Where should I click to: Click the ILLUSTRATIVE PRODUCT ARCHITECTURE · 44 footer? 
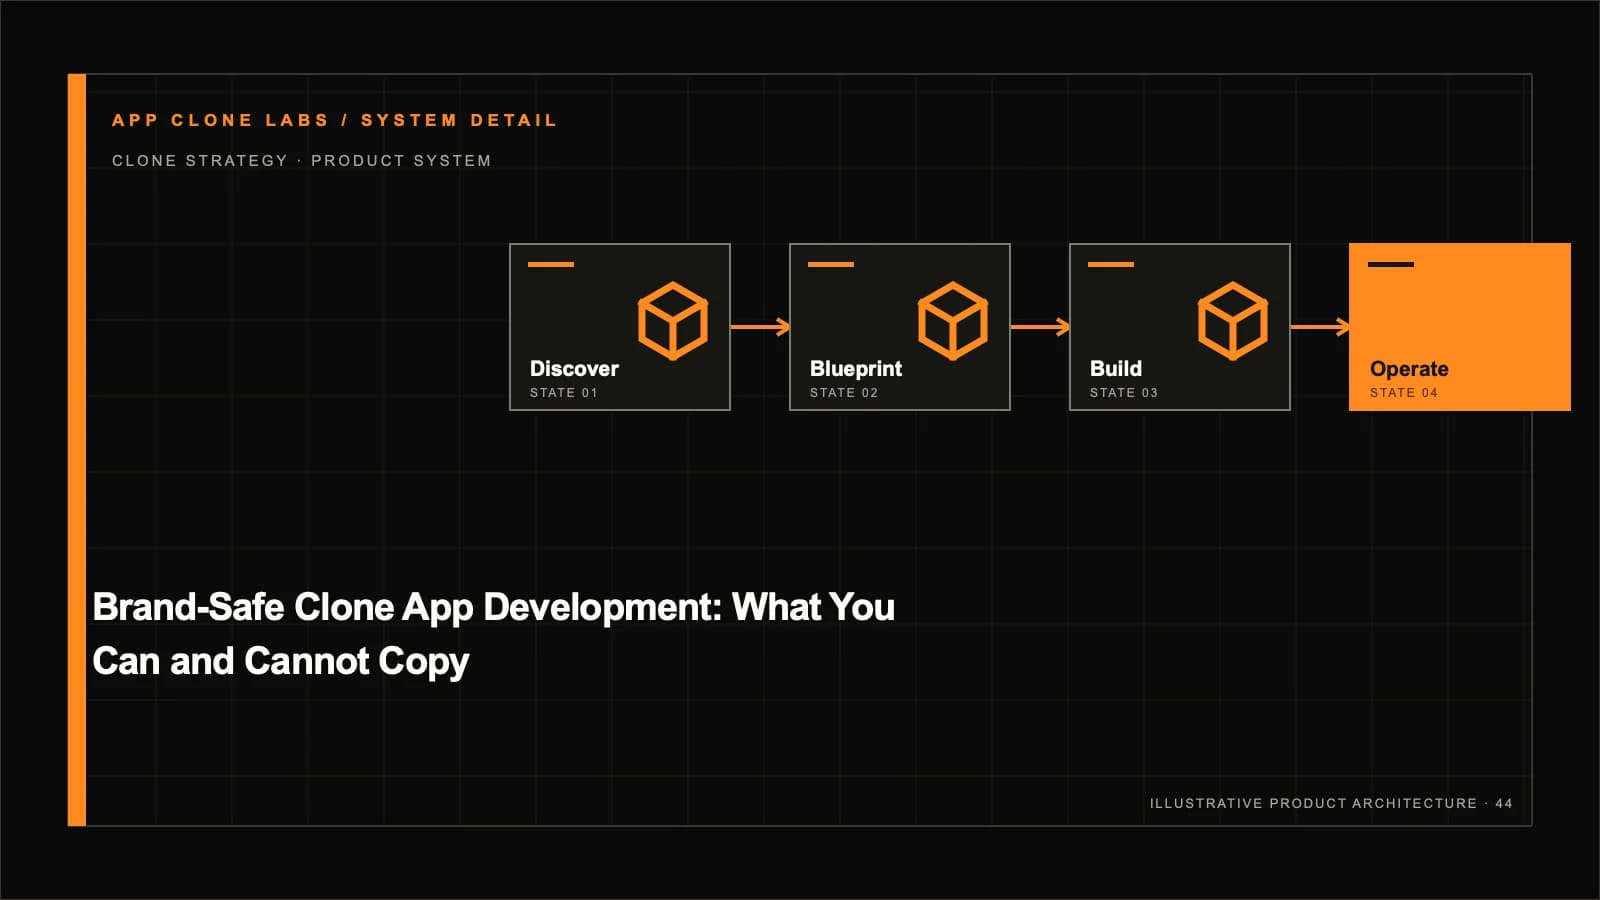1331,803
